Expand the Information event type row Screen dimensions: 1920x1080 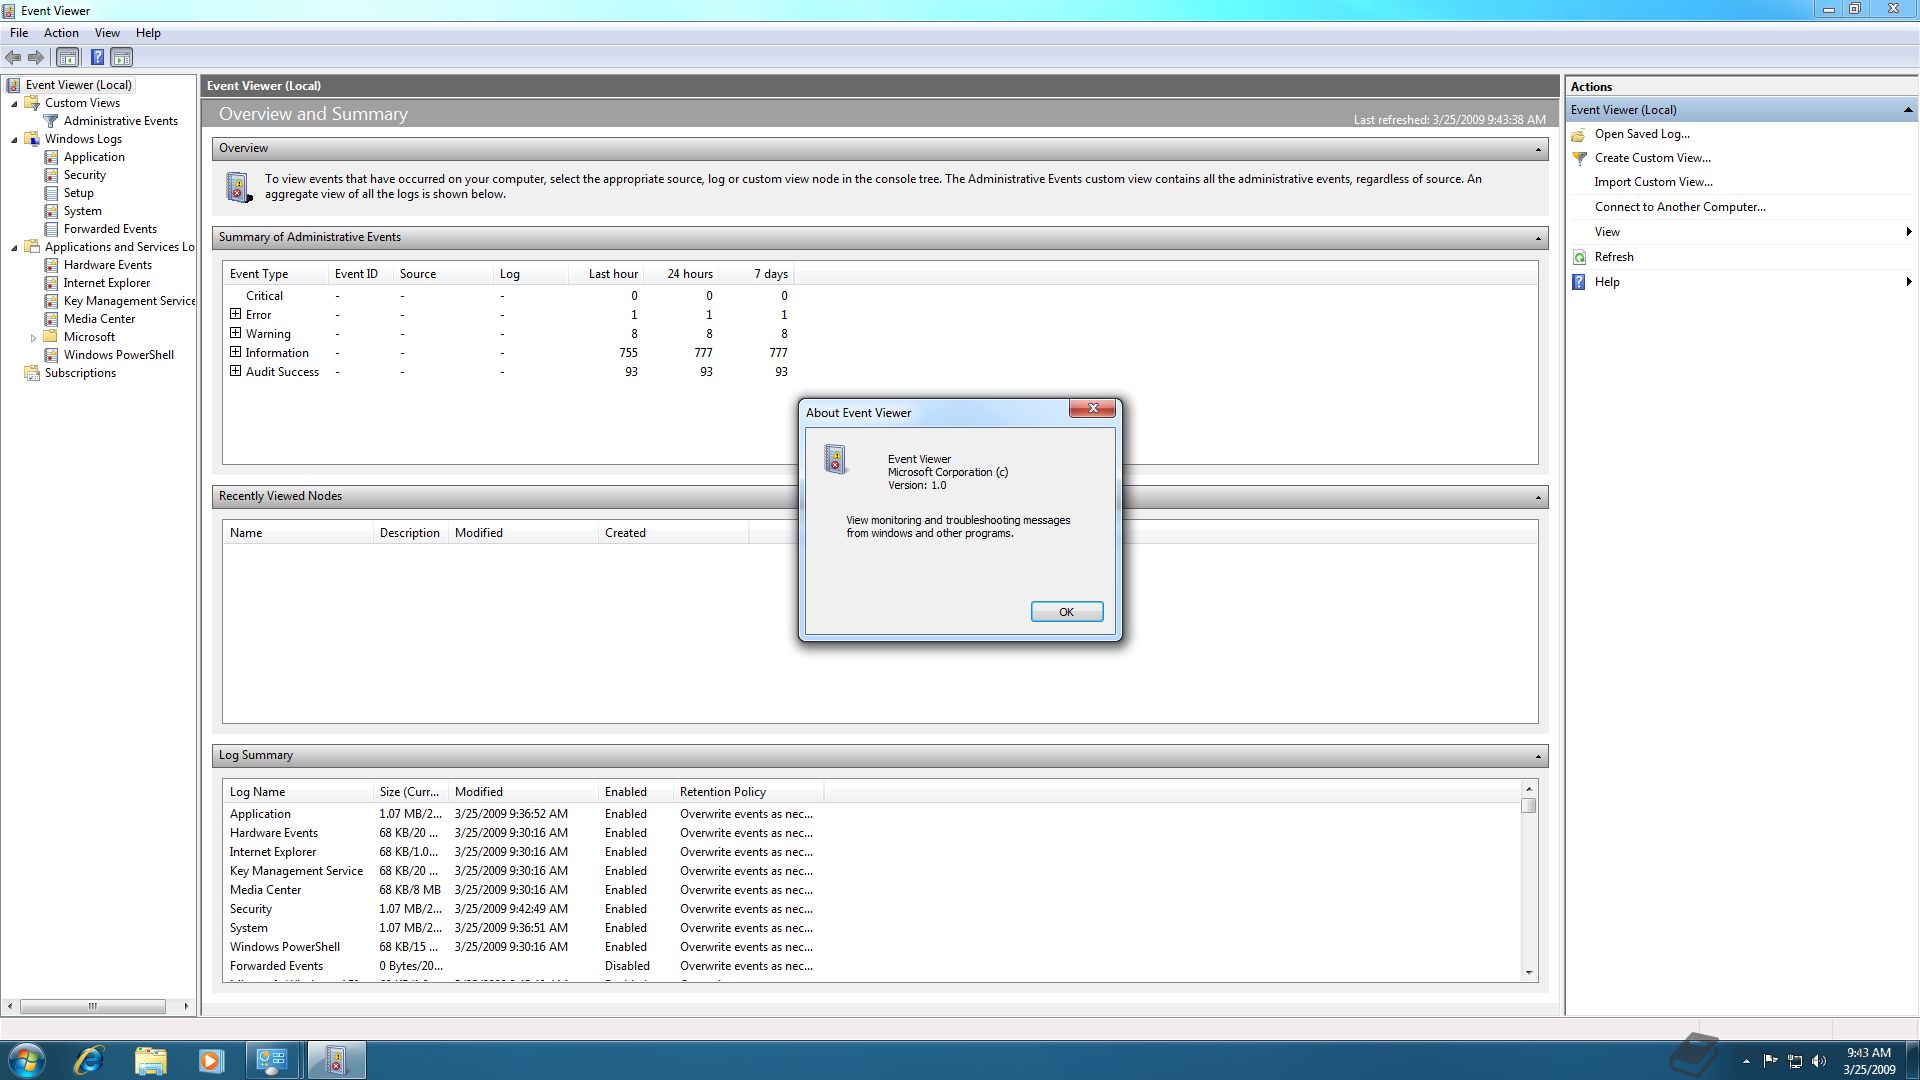pos(236,352)
